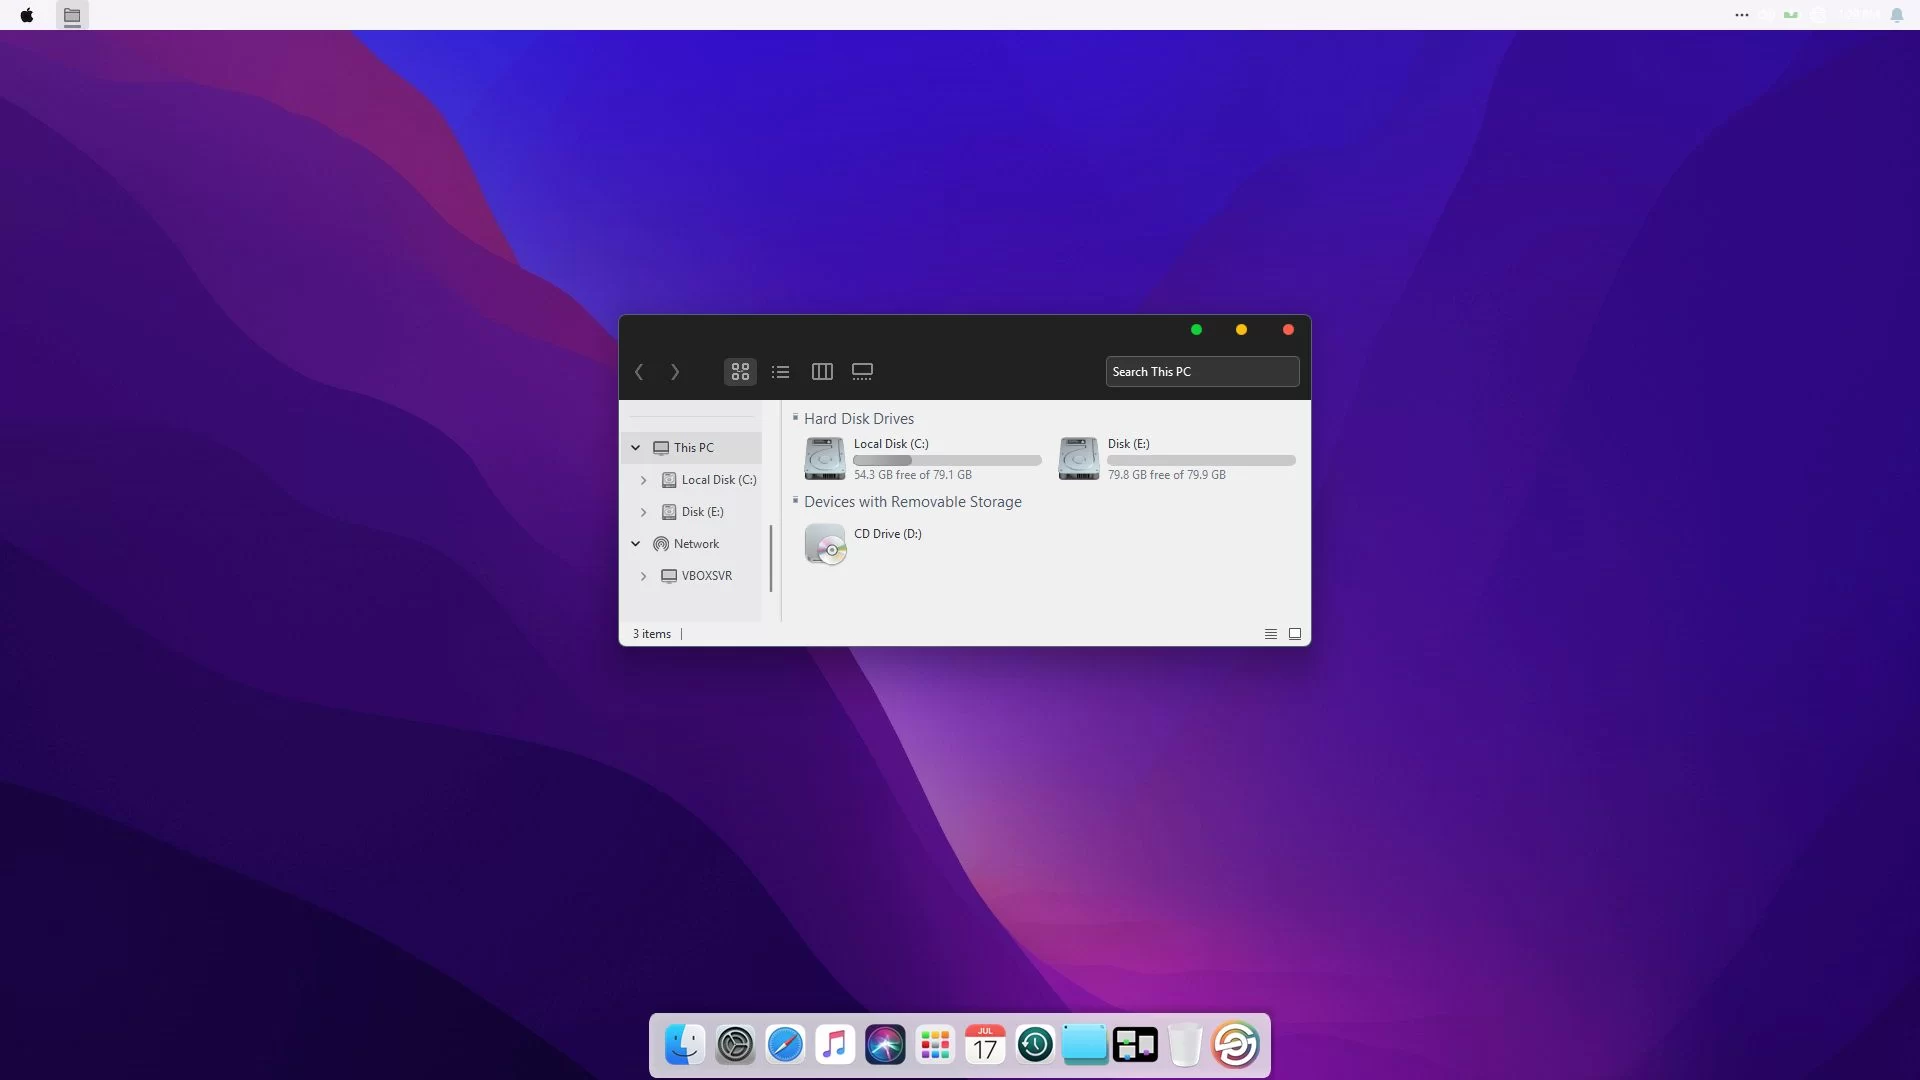Viewport: 1920px width, 1080px height.
Task: Click the Search This PC field
Action: pos(1202,372)
